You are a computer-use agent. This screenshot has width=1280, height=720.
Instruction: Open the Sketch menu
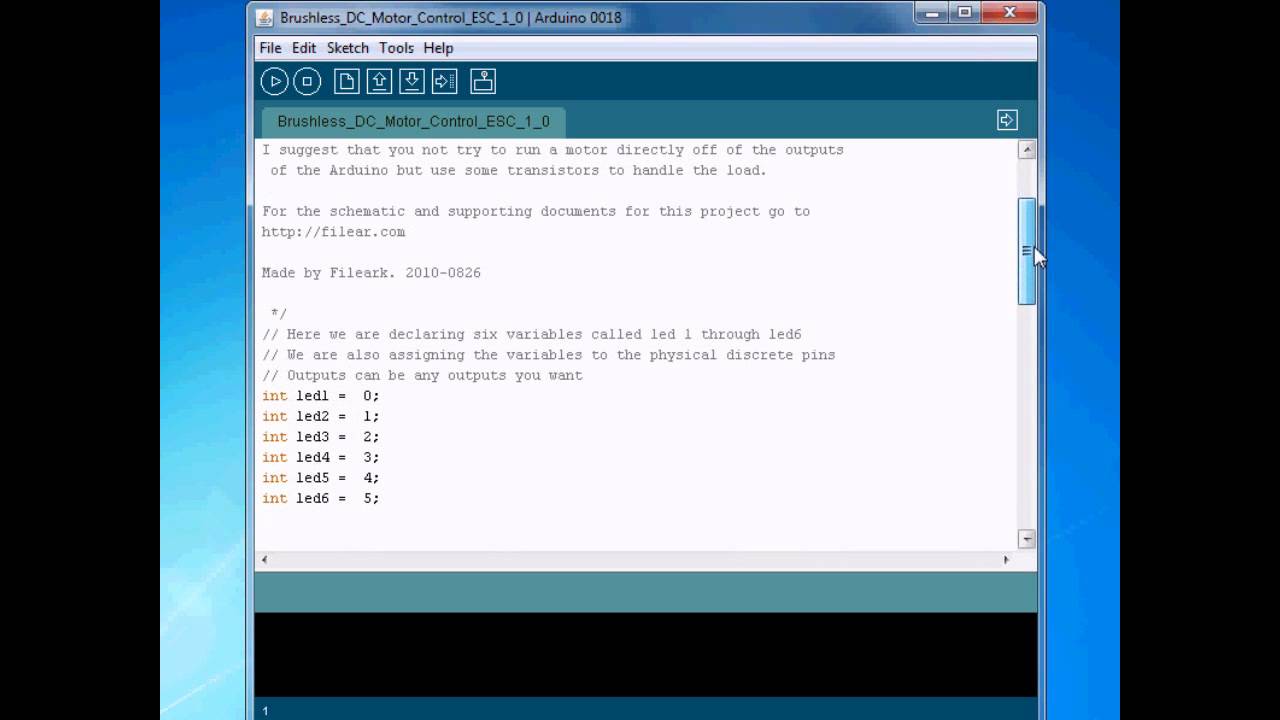pos(348,48)
